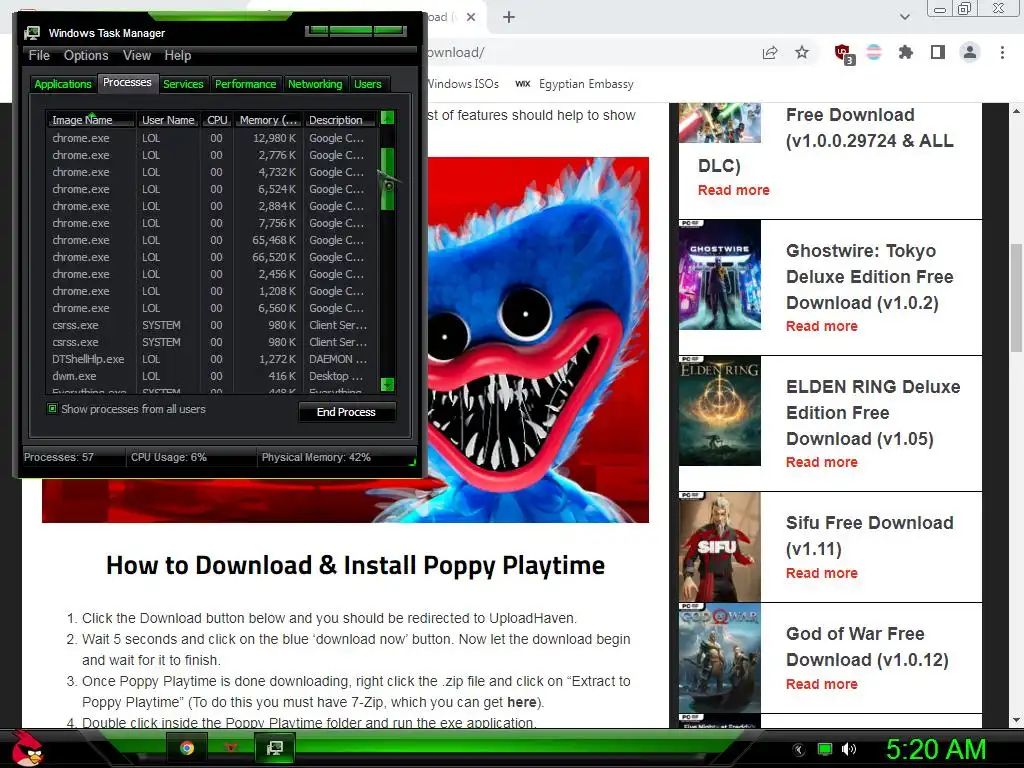Click the Physical Memory: 42% status
Screen dimensions: 1024x768
click(316, 457)
